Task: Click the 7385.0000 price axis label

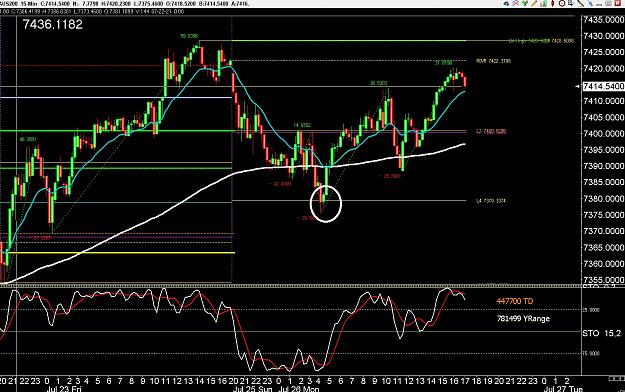Action: coord(603,182)
